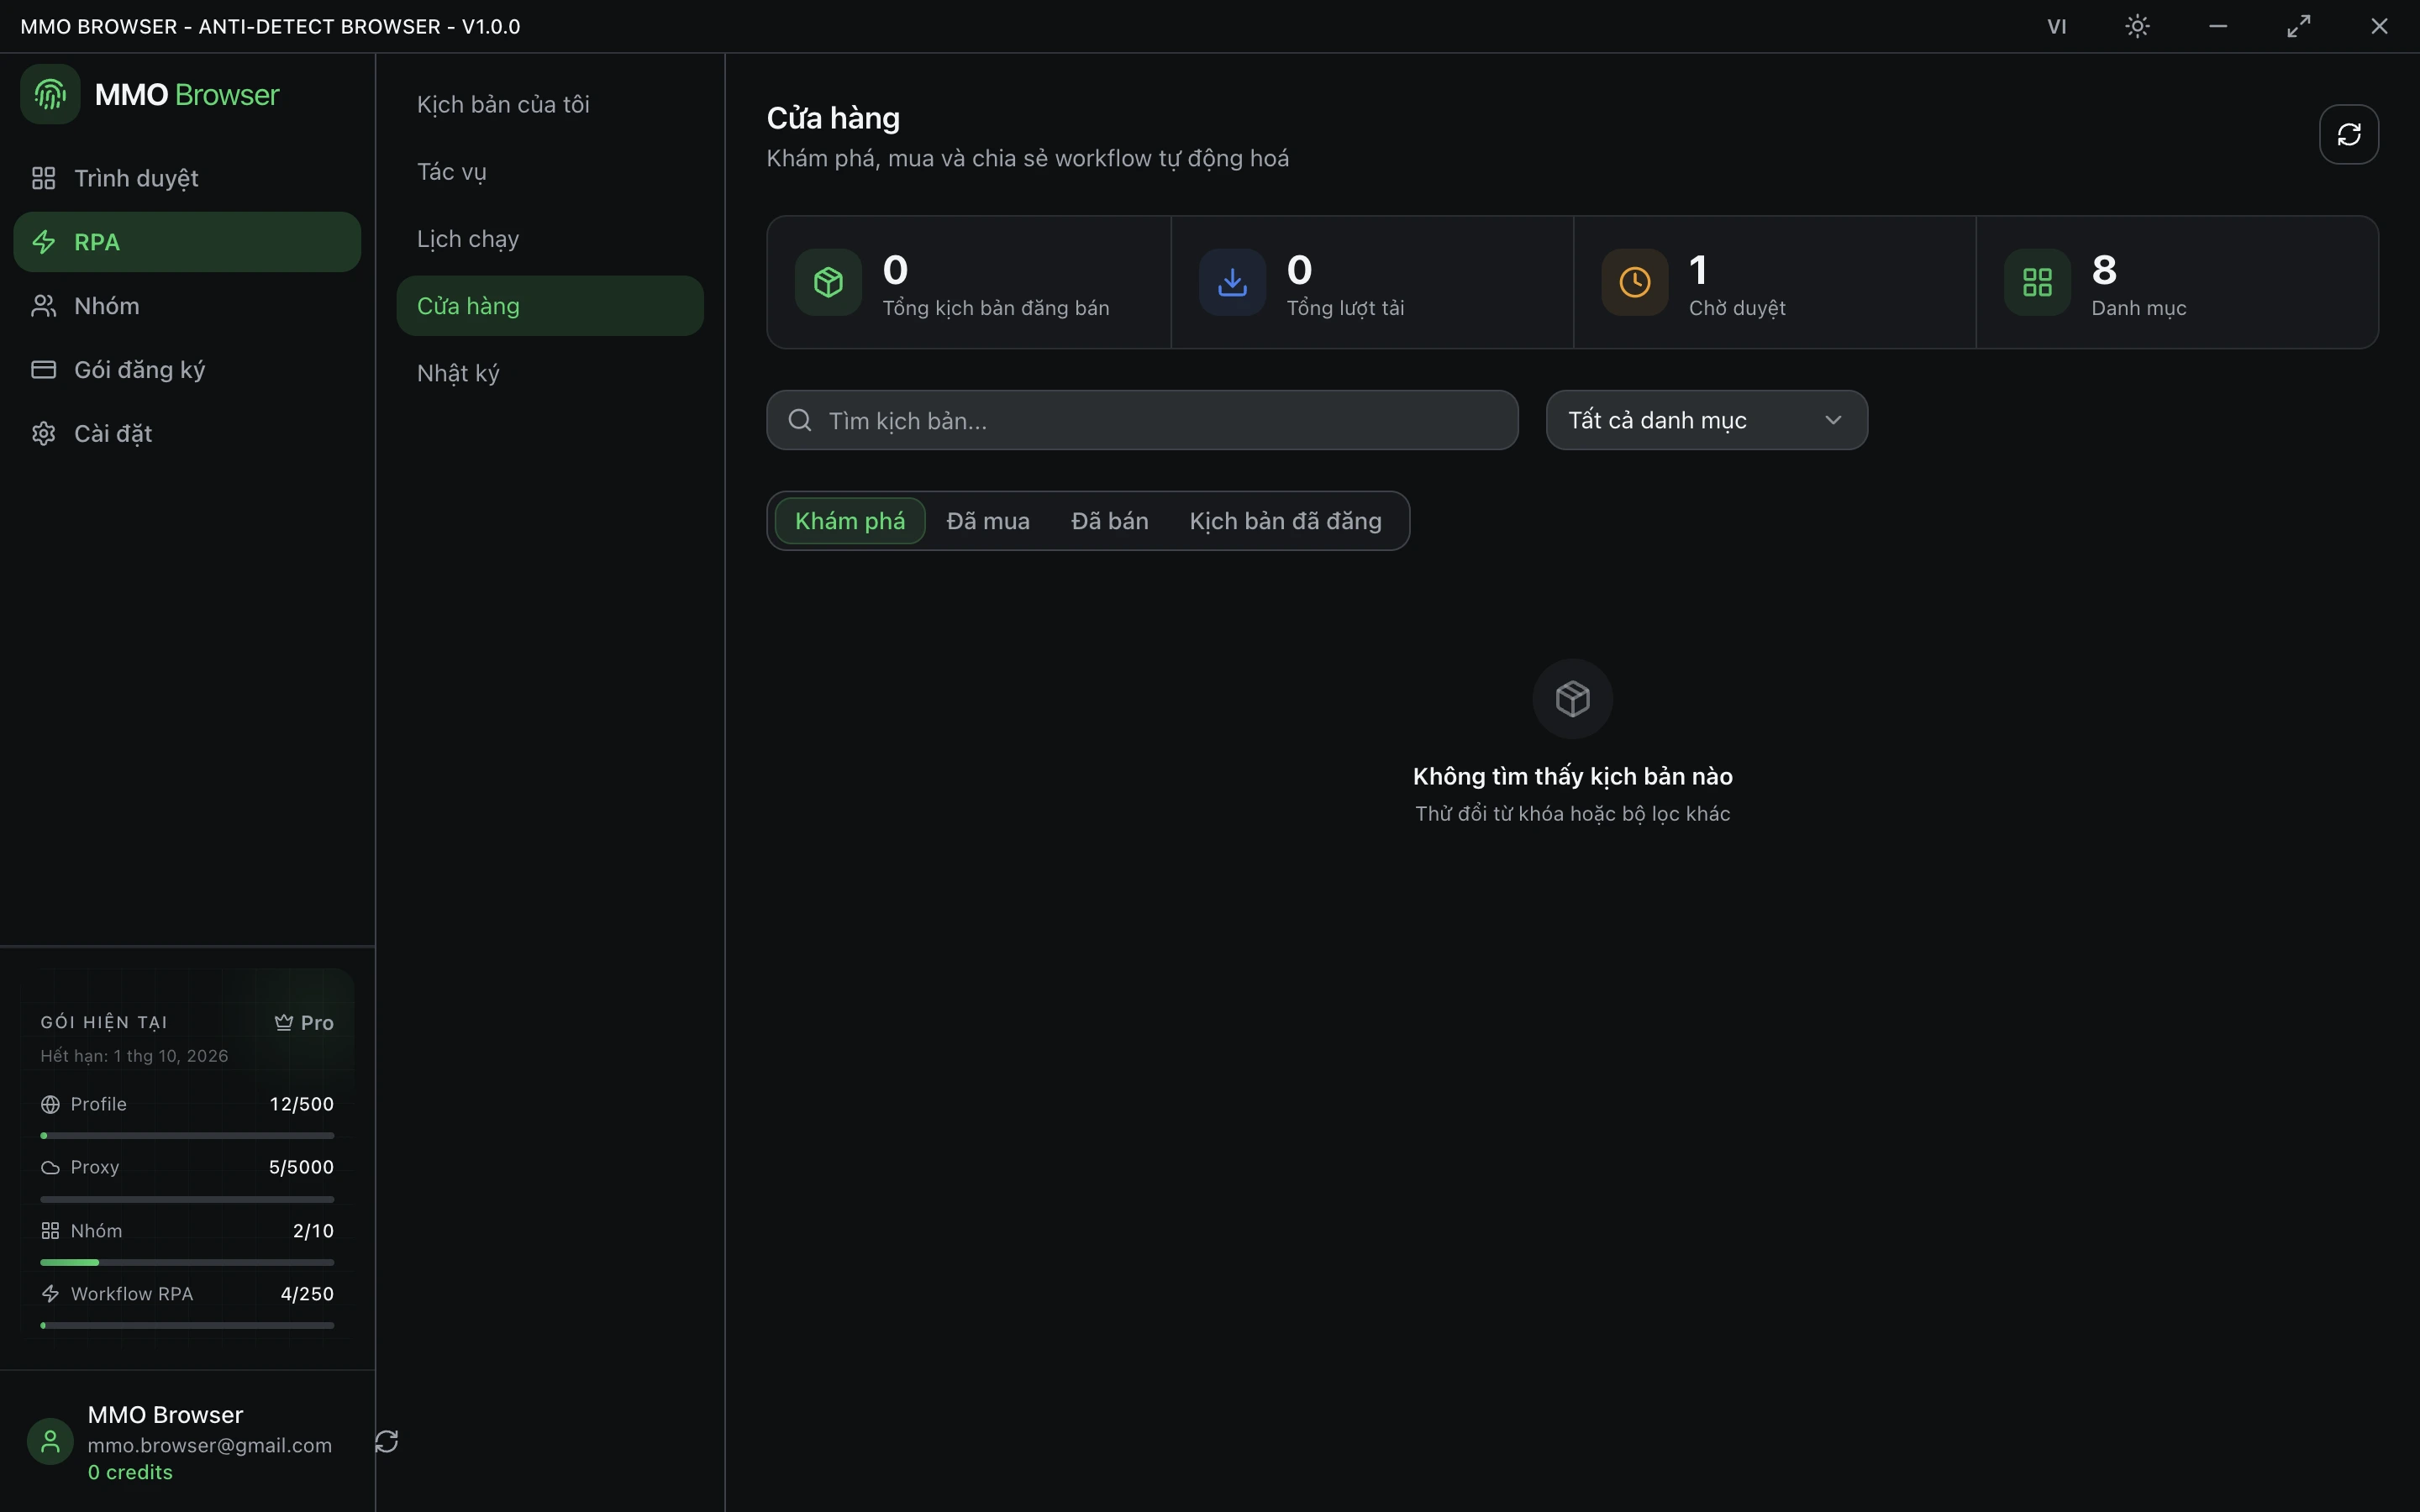Image resolution: width=2420 pixels, height=1512 pixels.
Task: Click the refresh icon in Cửa hàng header
Action: [2348, 134]
